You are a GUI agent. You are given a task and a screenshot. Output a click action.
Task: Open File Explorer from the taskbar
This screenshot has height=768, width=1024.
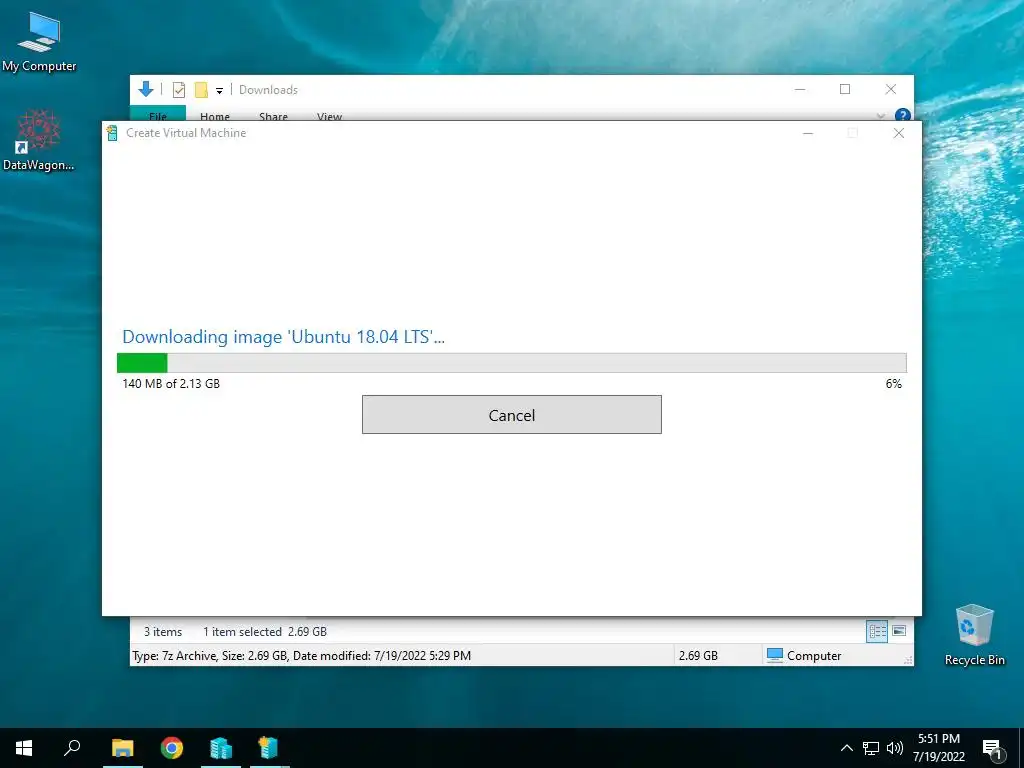pyautogui.click(x=123, y=748)
